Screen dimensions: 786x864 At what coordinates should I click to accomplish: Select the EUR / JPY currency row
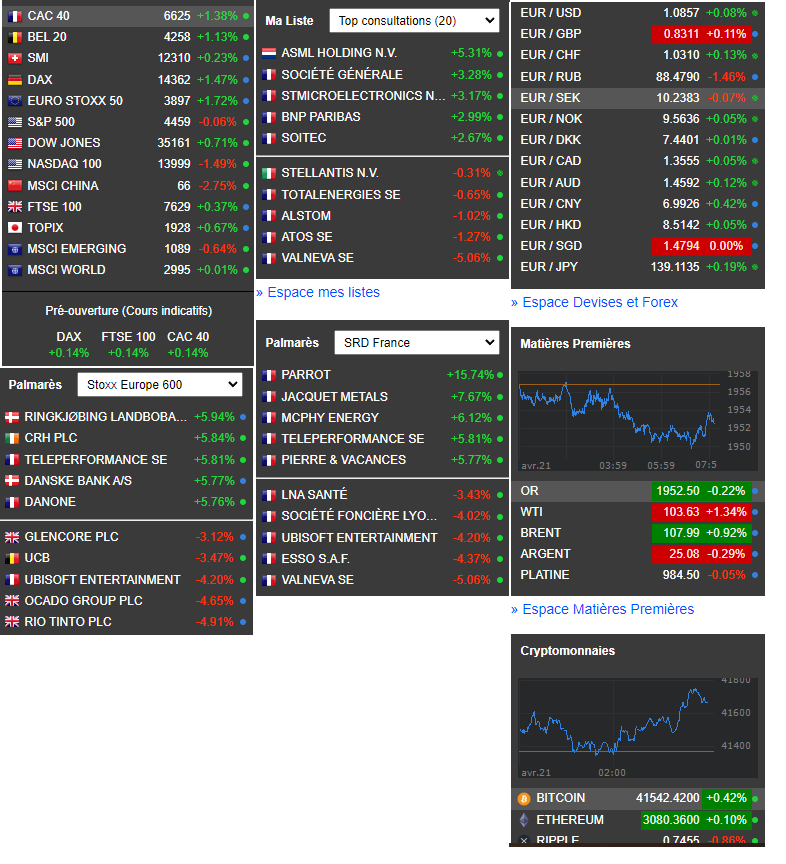tap(638, 267)
